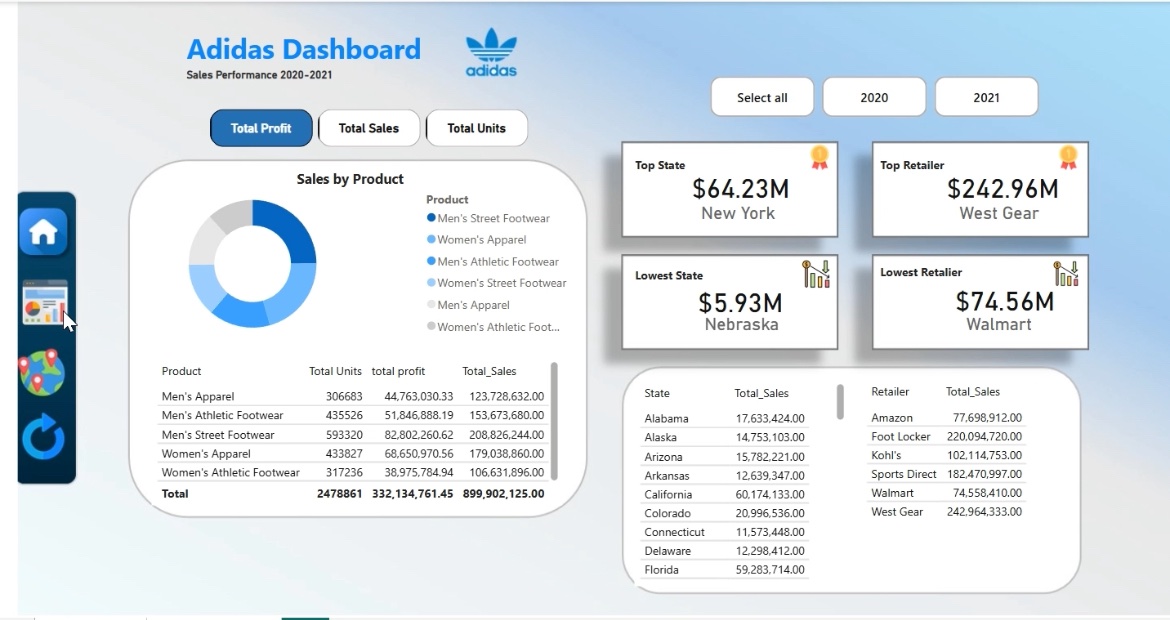Screen dimensions: 1170x620
Task: Select Men's Athletic Footwear table row
Action: click(x=352, y=415)
